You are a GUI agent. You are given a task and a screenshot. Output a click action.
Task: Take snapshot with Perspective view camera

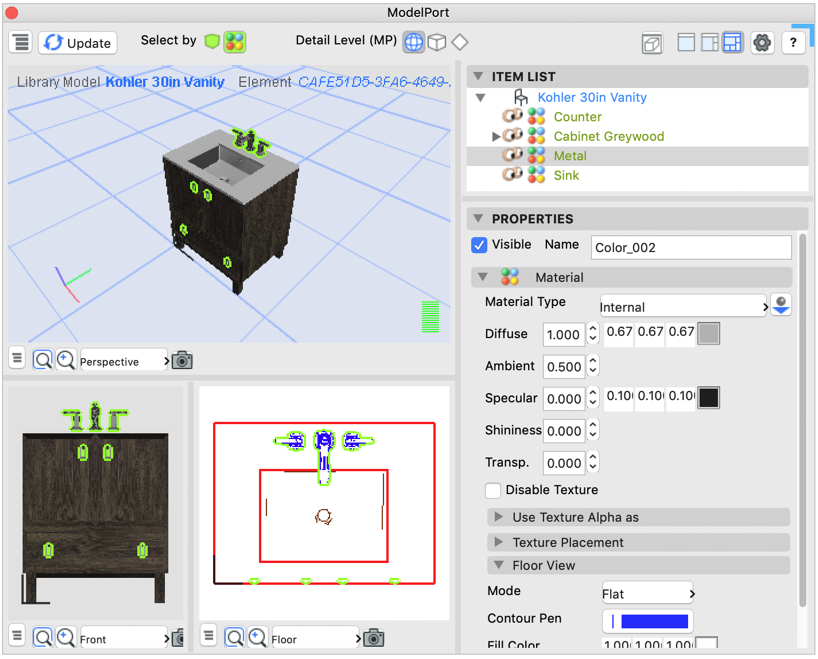point(182,361)
